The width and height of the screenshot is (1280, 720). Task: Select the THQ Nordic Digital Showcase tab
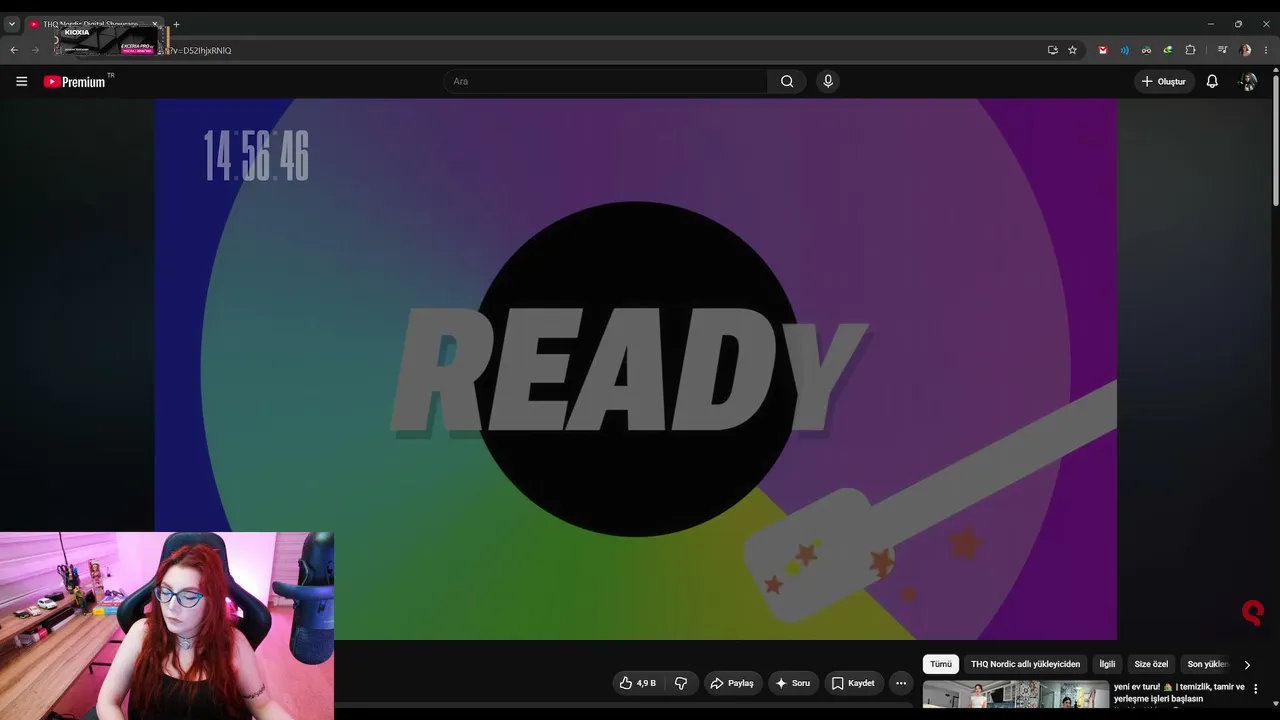coord(92,24)
